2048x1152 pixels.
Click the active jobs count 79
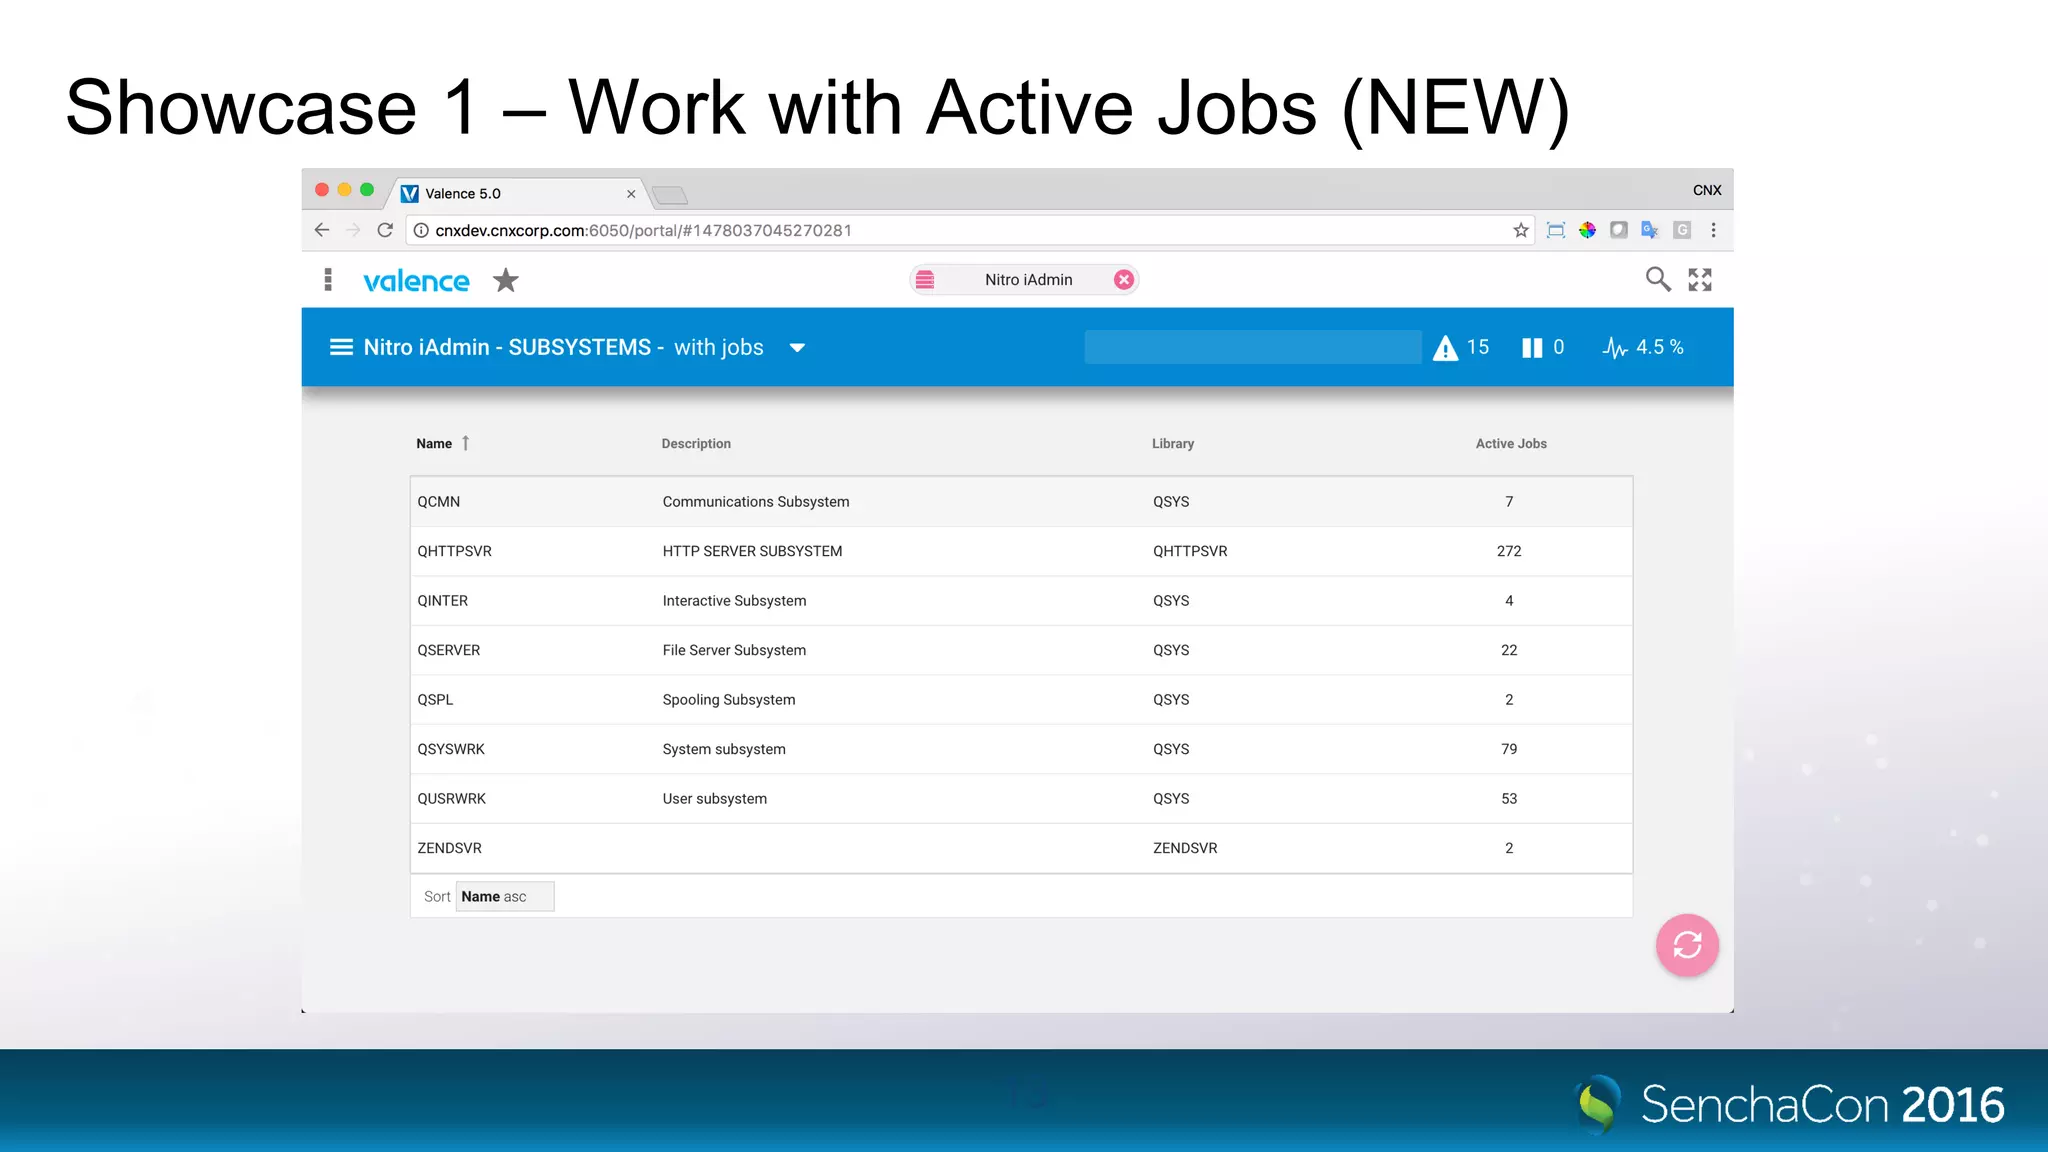[1509, 749]
